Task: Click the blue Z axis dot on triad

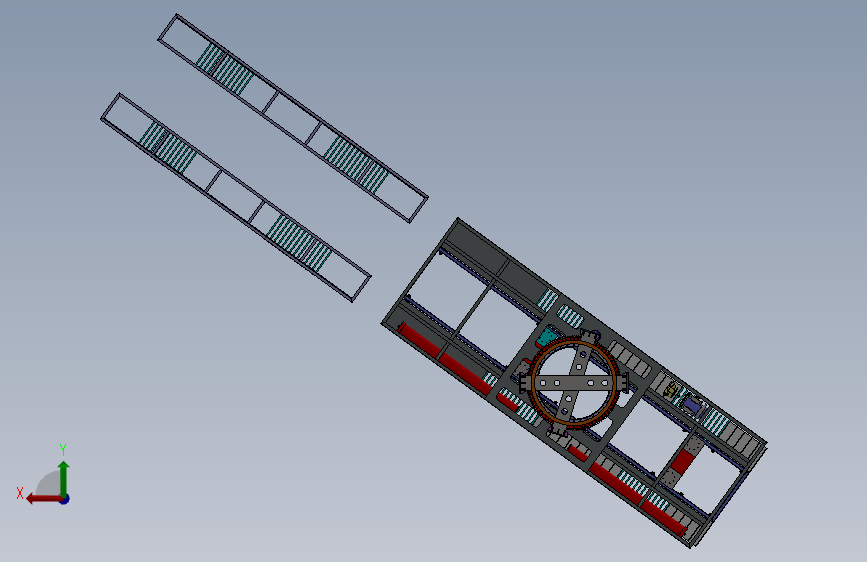Action: [x=65, y=499]
